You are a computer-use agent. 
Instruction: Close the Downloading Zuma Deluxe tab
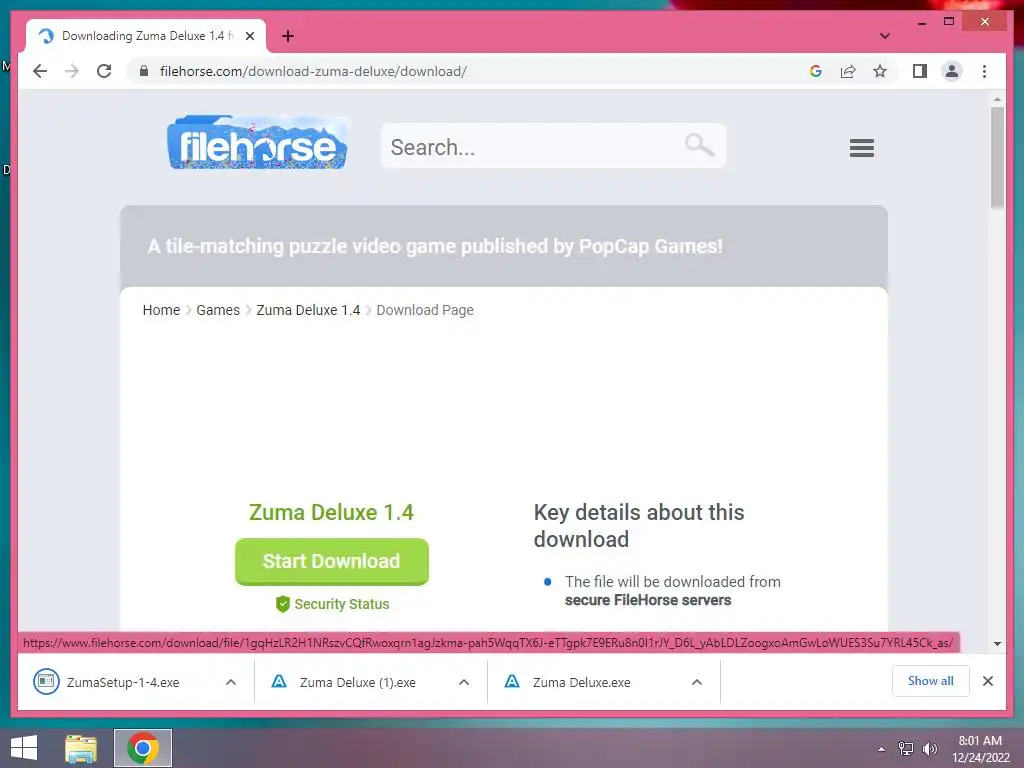click(x=249, y=36)
